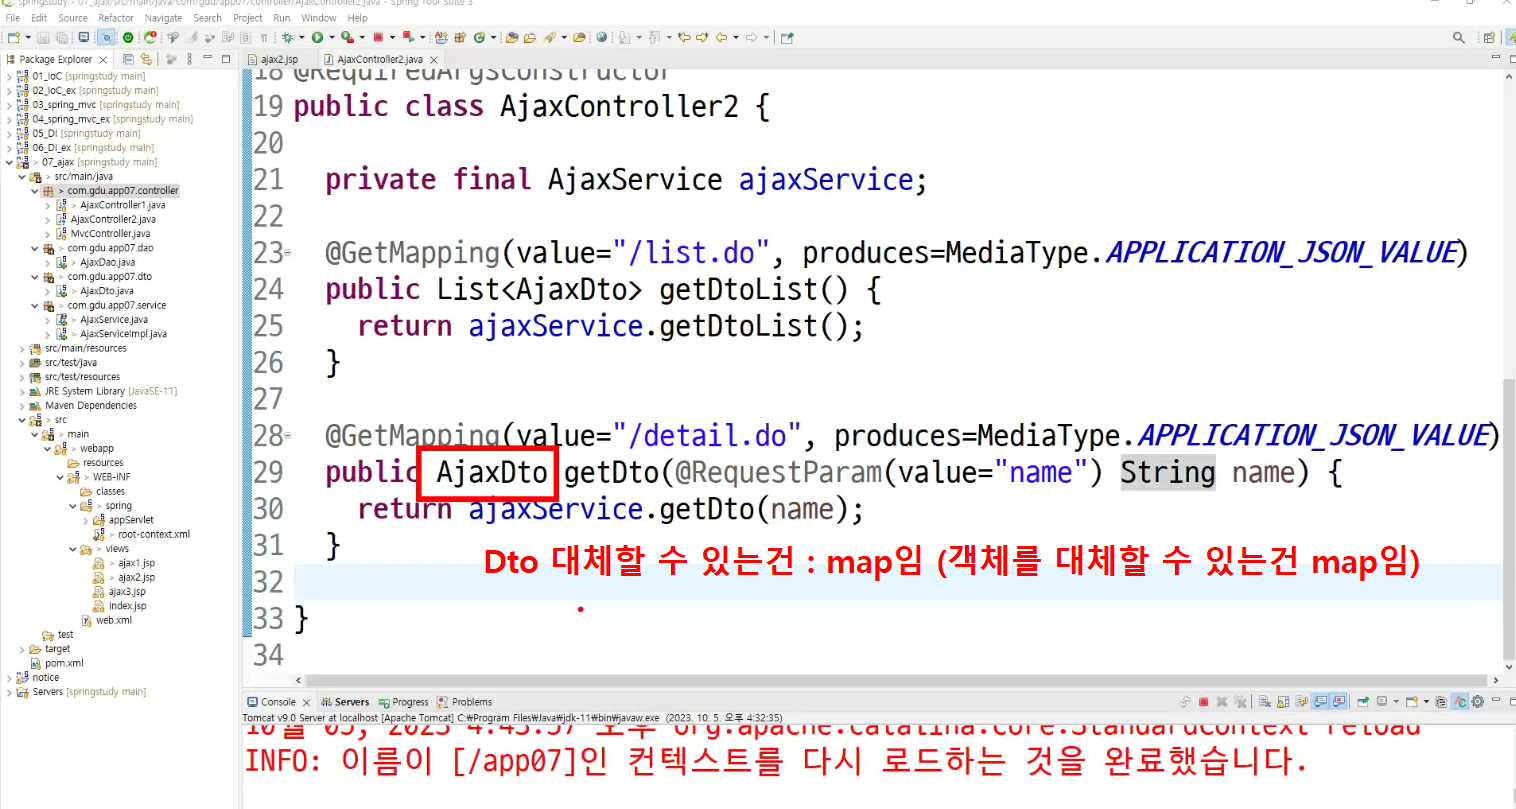Open the Navigate menu
1516x809 pixels.
point(163,18)
